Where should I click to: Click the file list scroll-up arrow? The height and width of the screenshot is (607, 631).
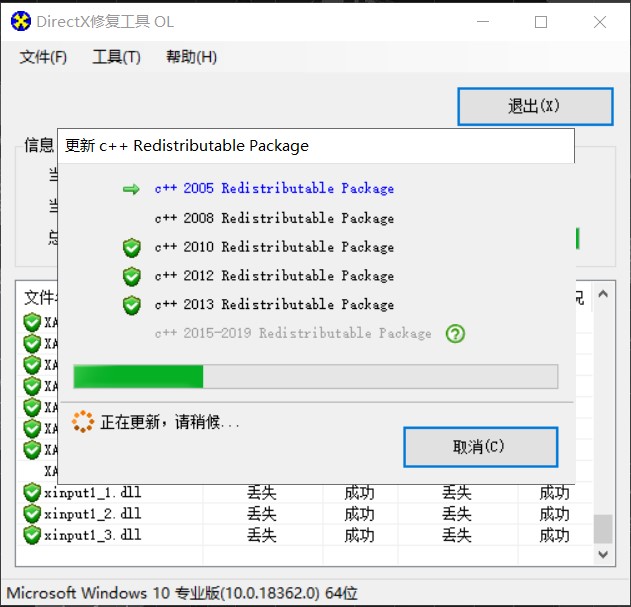point(603,294)
